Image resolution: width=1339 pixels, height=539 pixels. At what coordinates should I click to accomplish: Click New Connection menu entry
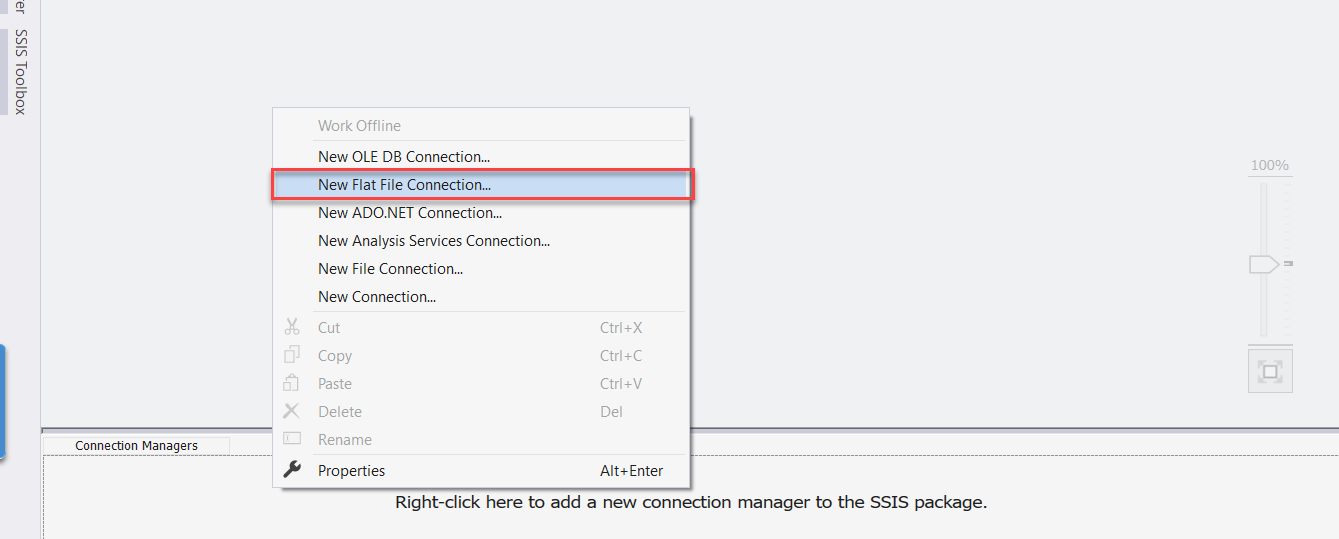[x=376, y=297]
